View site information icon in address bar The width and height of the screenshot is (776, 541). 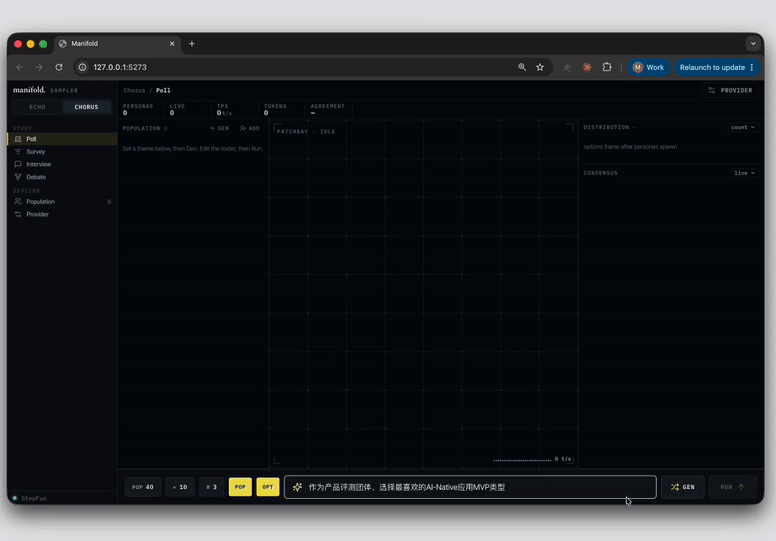tap(83, 67)
